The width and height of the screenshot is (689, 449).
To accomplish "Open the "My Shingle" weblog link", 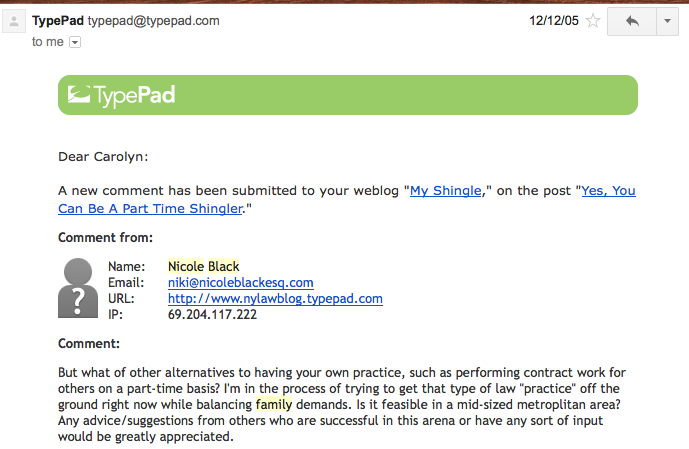I will click(445, 190).
